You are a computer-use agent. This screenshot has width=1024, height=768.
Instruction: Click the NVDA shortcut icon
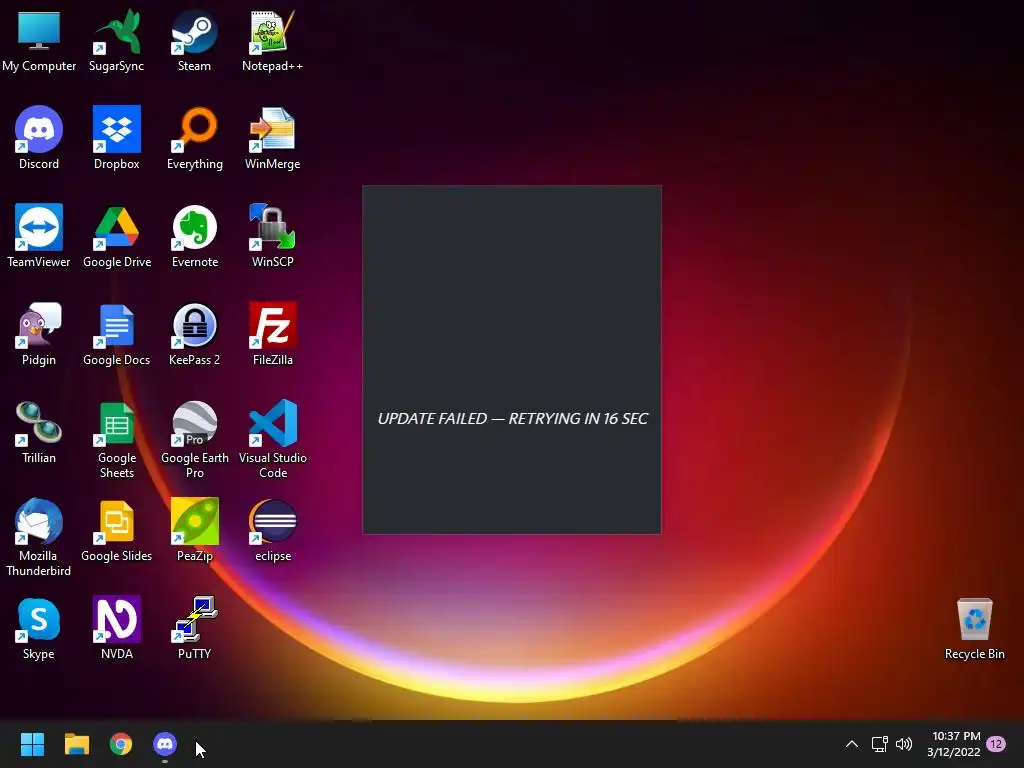tap(117, 619)
